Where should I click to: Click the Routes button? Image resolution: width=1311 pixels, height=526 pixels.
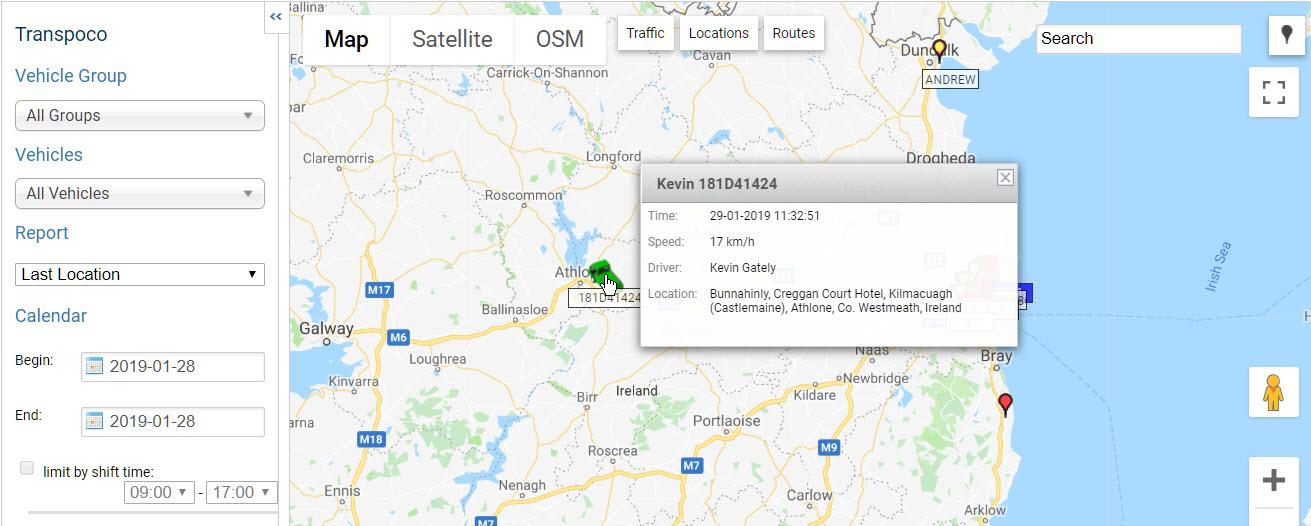(794, 33)
